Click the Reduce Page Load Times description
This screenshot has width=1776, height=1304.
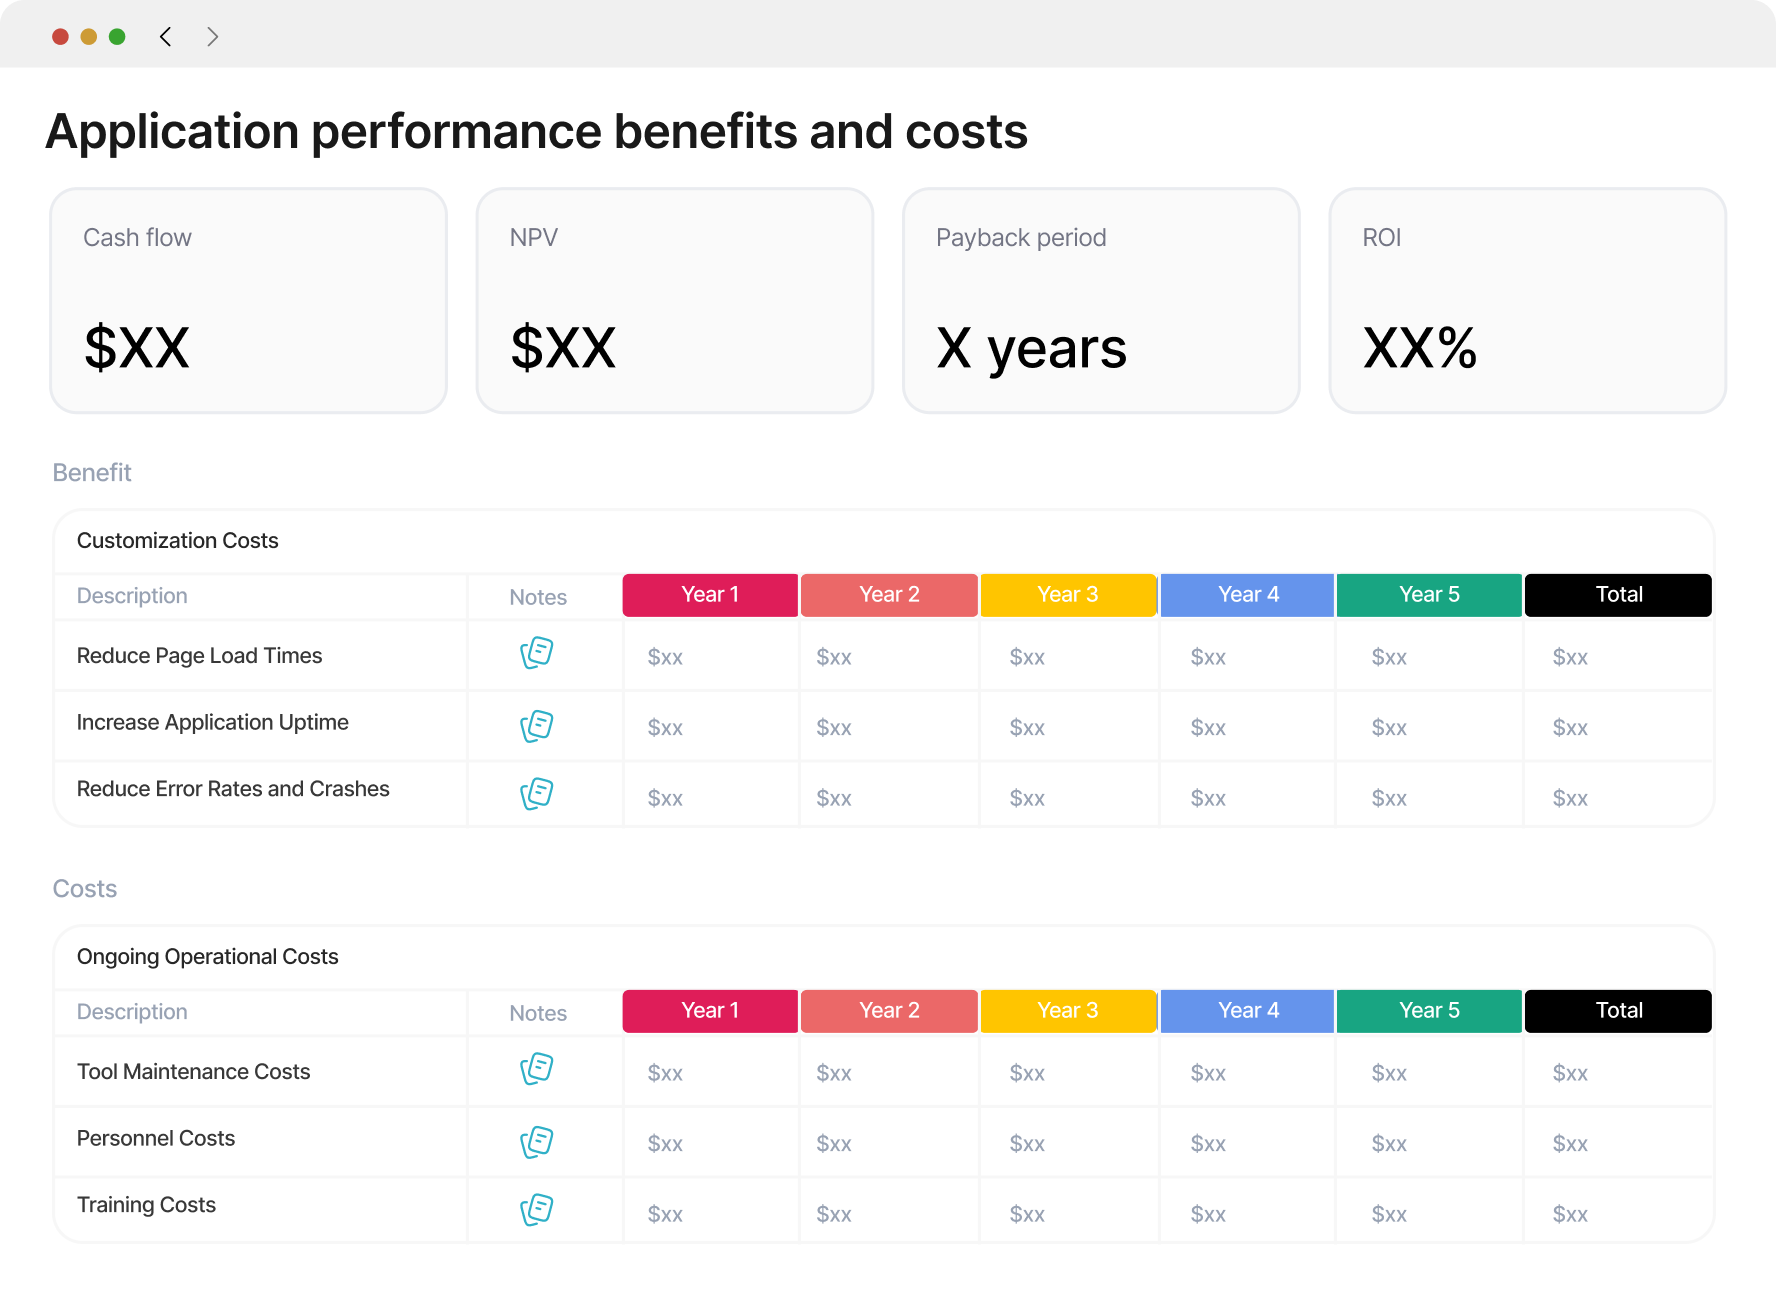pos(200,656)
